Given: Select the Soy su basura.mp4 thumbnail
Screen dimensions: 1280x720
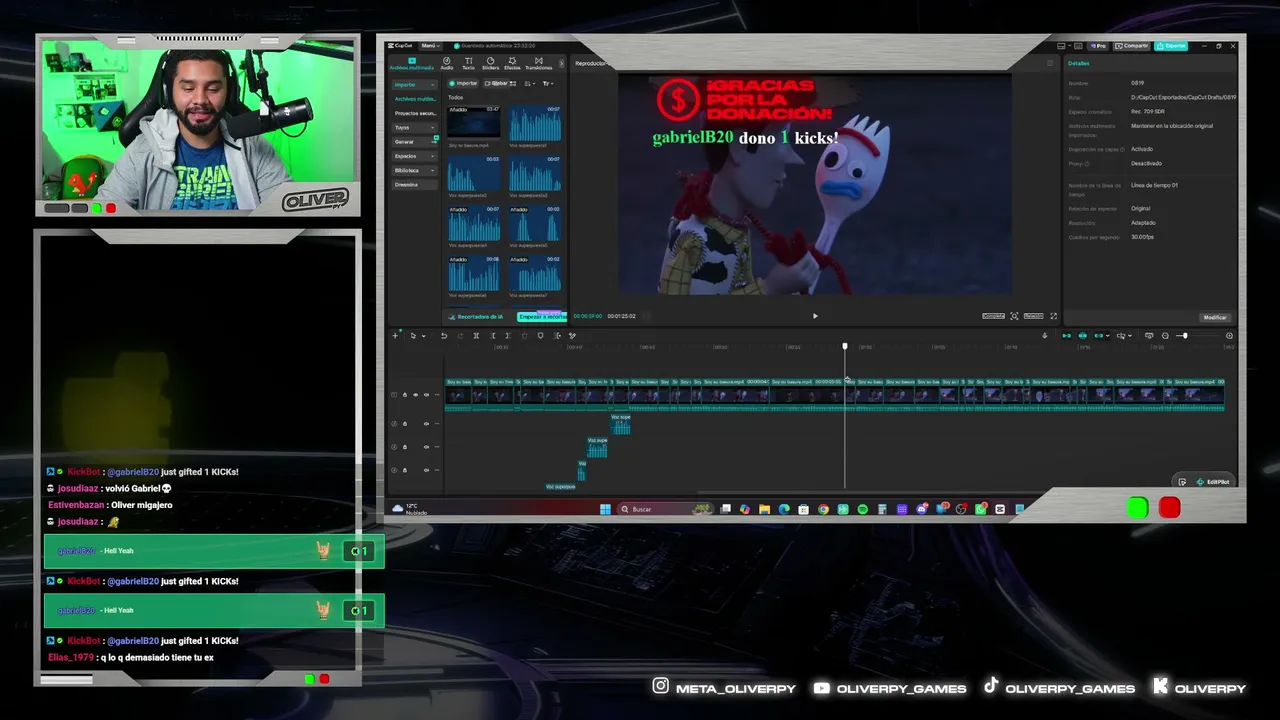Looking at the screenshot, I should point(474,123).
